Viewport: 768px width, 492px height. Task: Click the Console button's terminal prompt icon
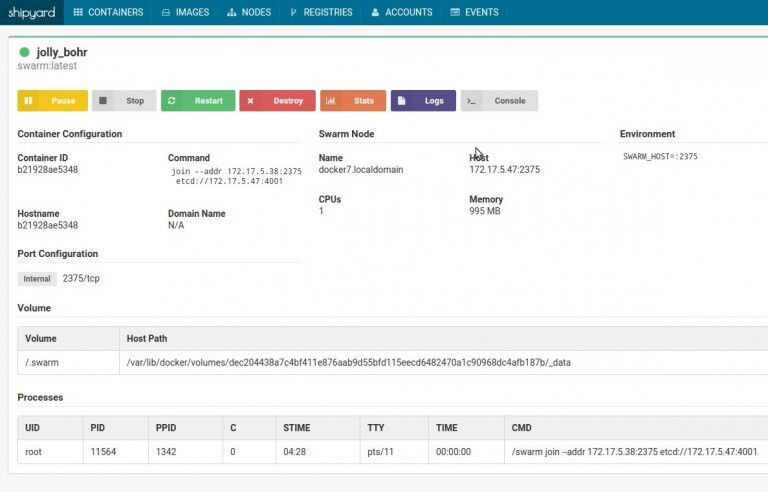(471, 100)
